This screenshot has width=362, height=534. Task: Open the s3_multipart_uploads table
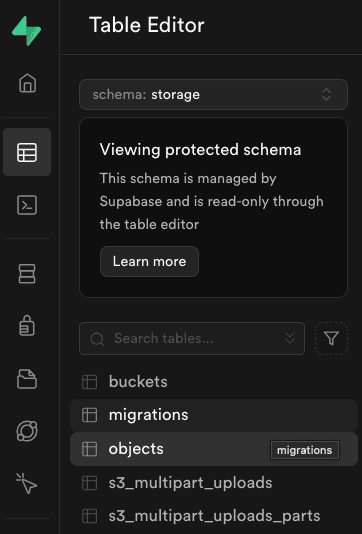[x=214, y=483]
